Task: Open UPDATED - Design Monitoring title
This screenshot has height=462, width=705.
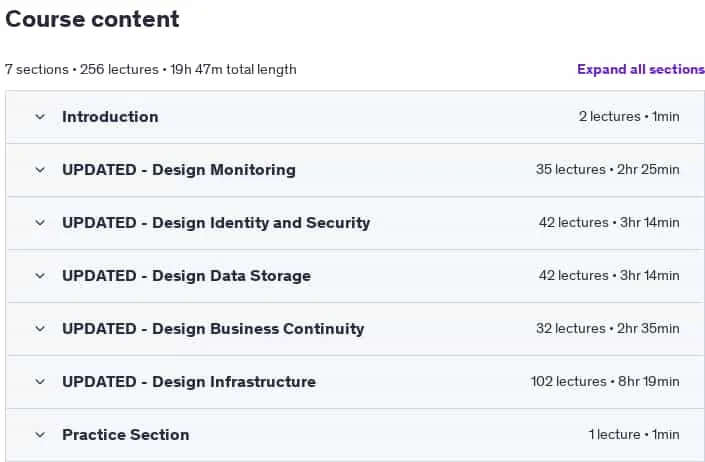Action: (179, 170)
